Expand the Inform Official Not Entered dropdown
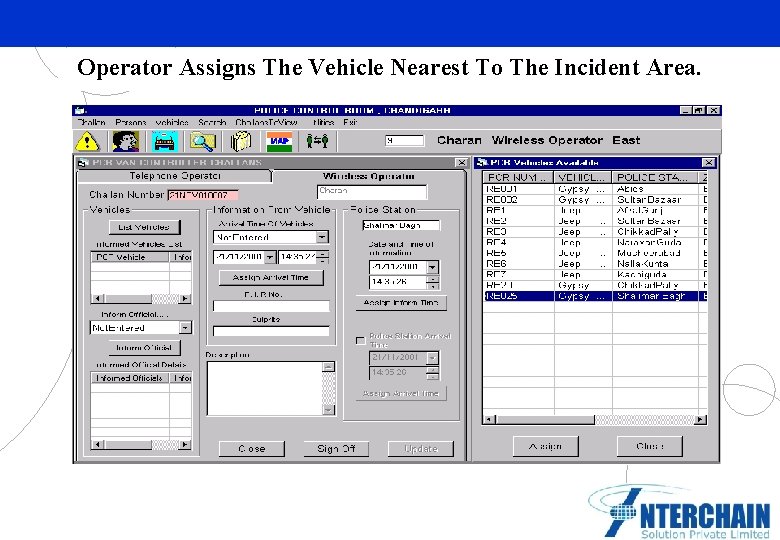The height and width of the screenshot is (540, 780). pos(185,328)
